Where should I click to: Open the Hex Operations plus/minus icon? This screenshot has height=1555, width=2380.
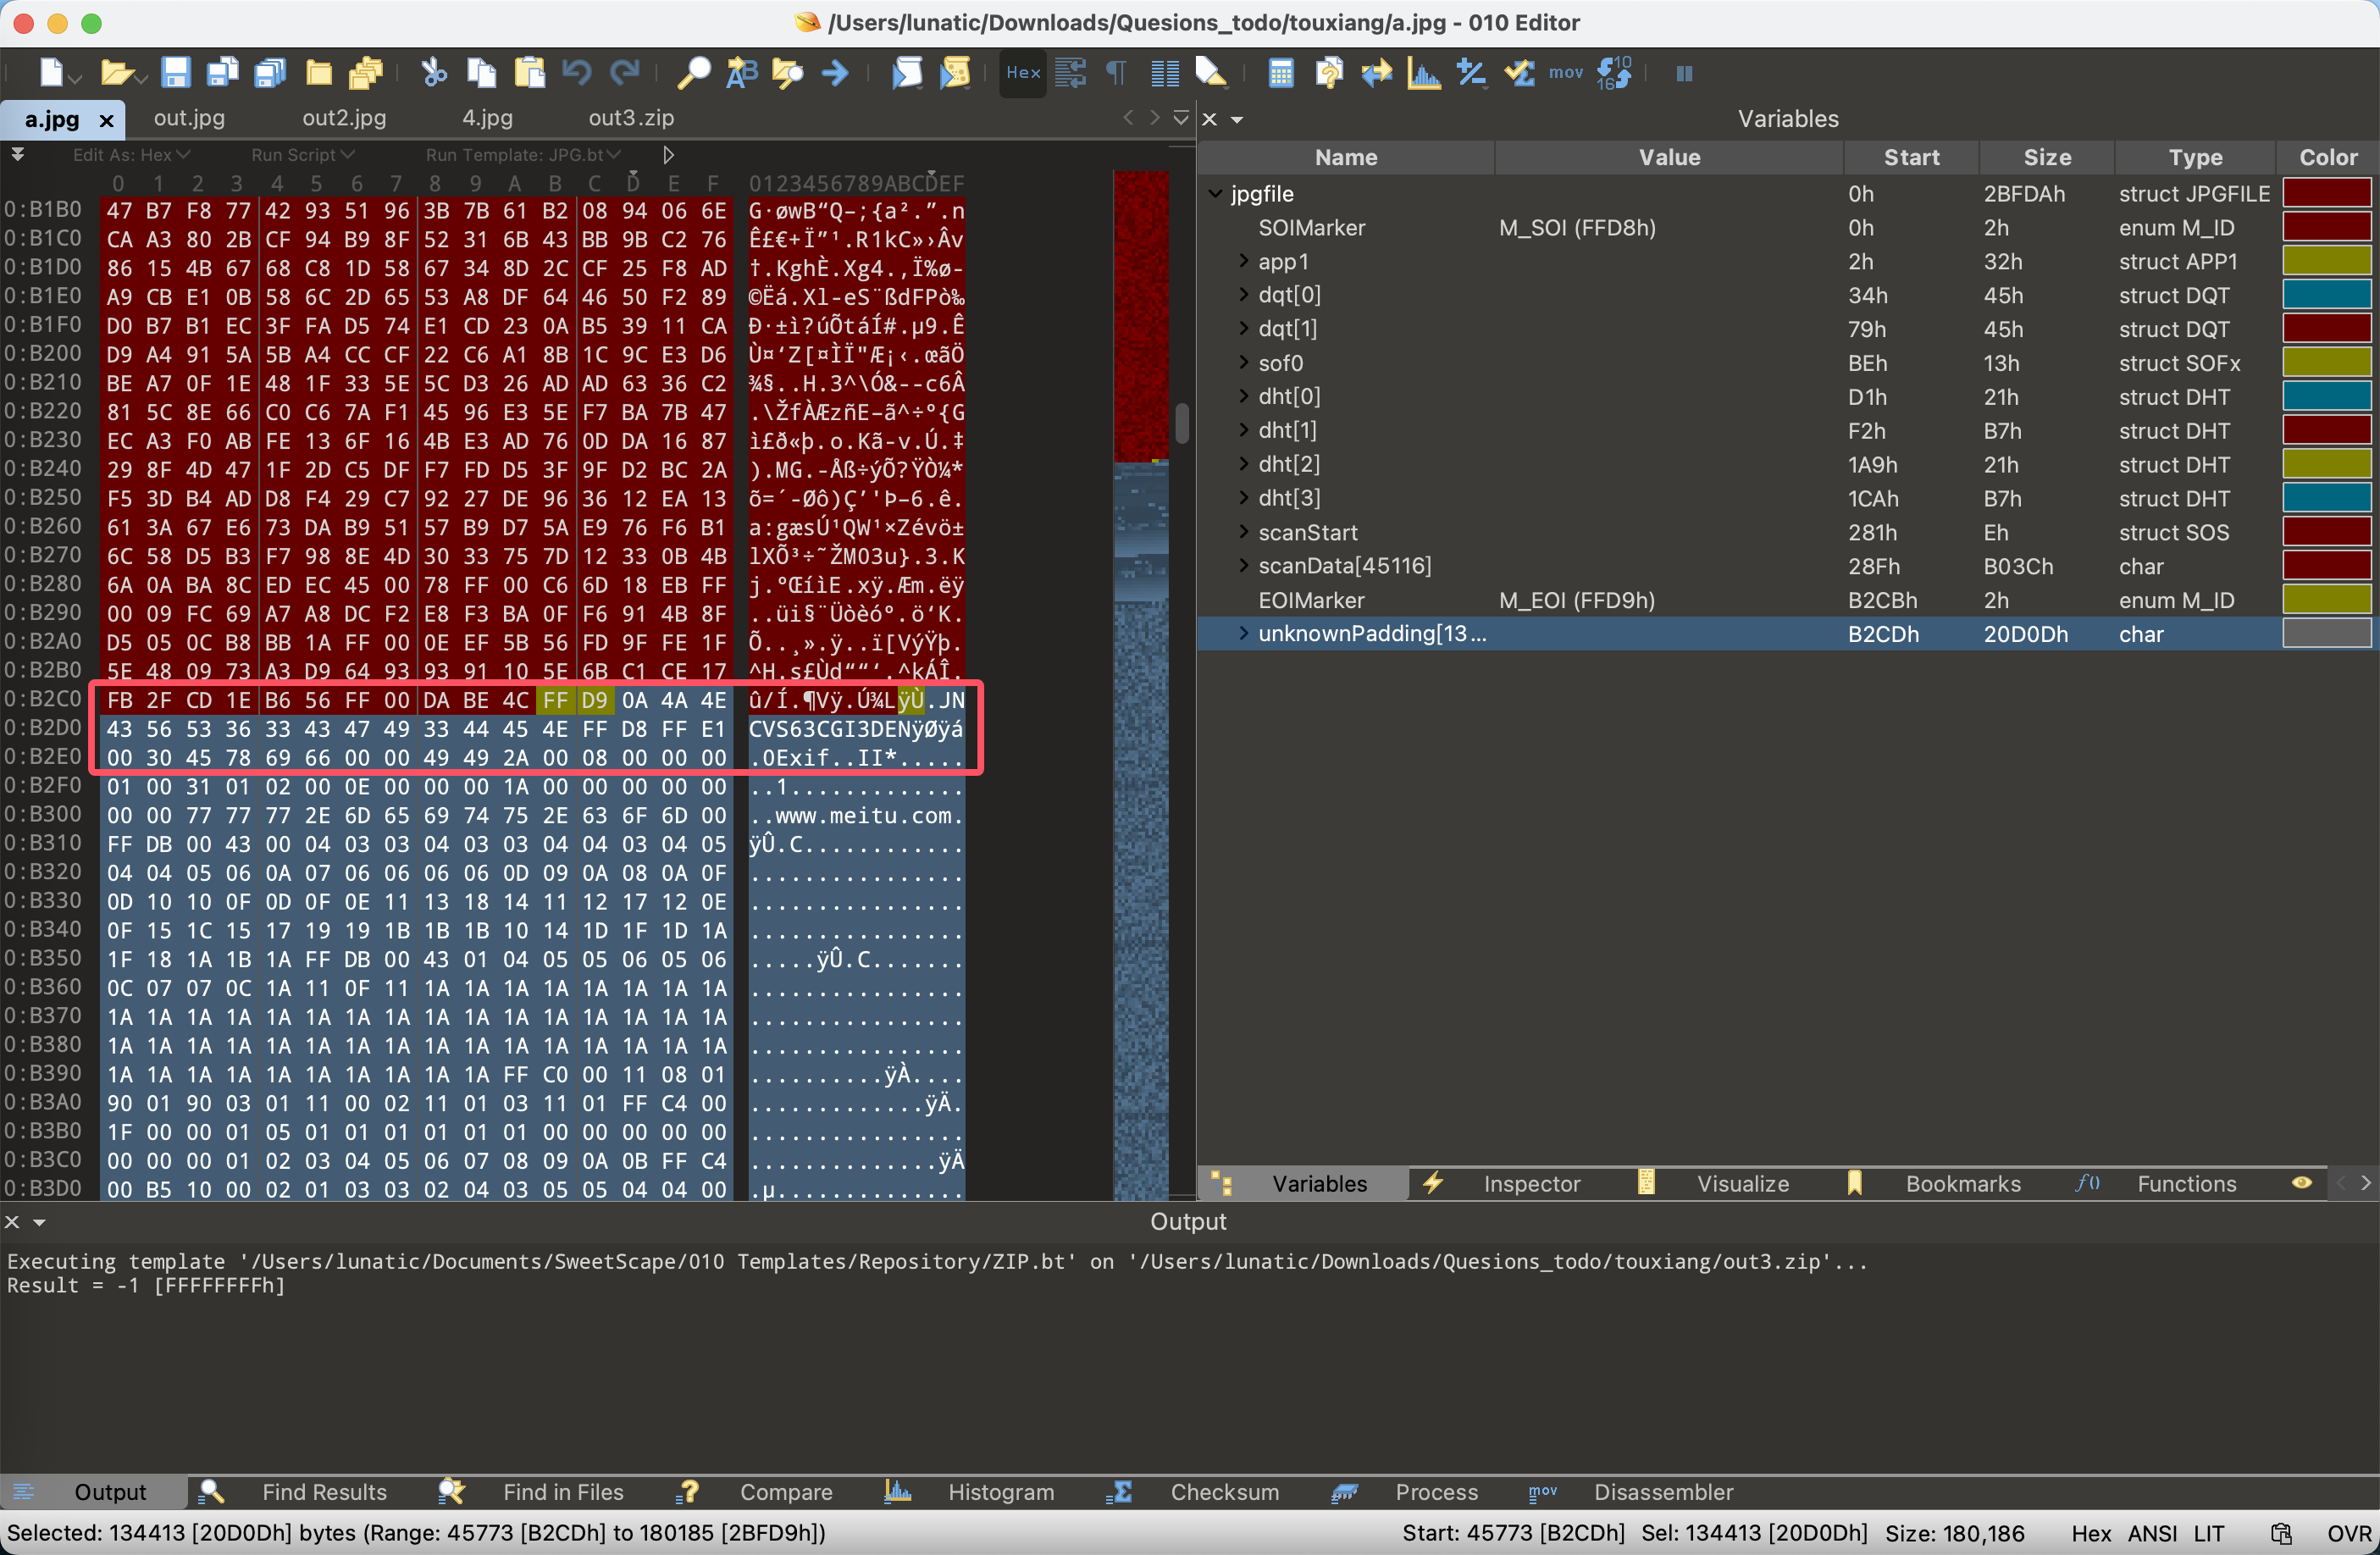1471,73
